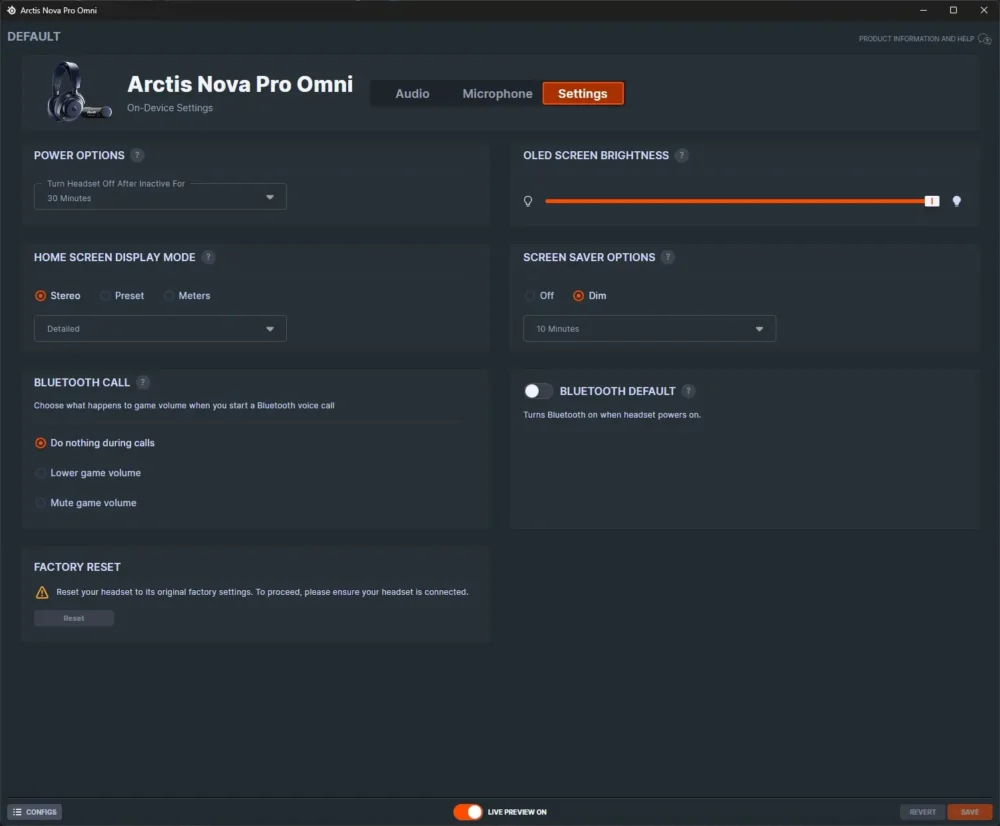
Task: Choose Lower game volume option
Action: point(40,473)
